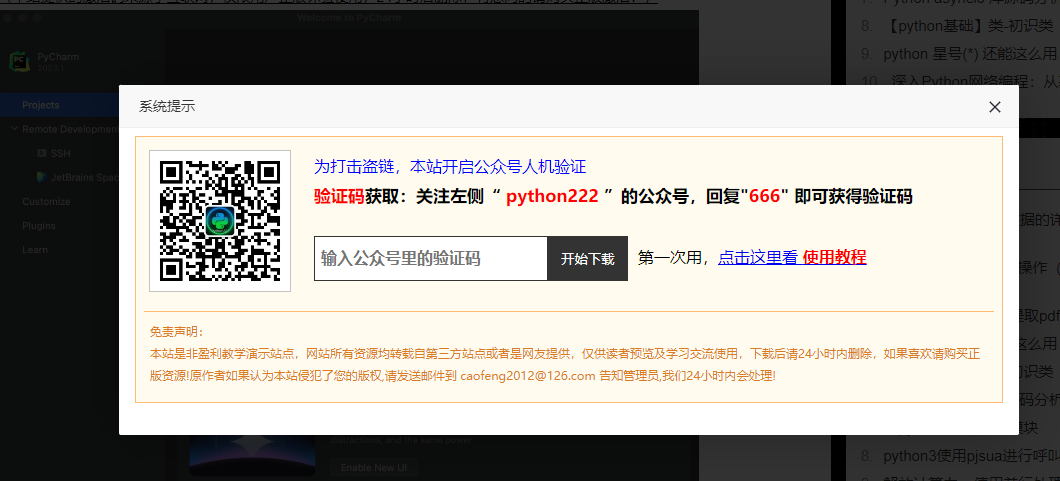The height and width of the screenshot is (481, 1060).
Task: Switch to the Customize tab
Action: click(46, 201)
